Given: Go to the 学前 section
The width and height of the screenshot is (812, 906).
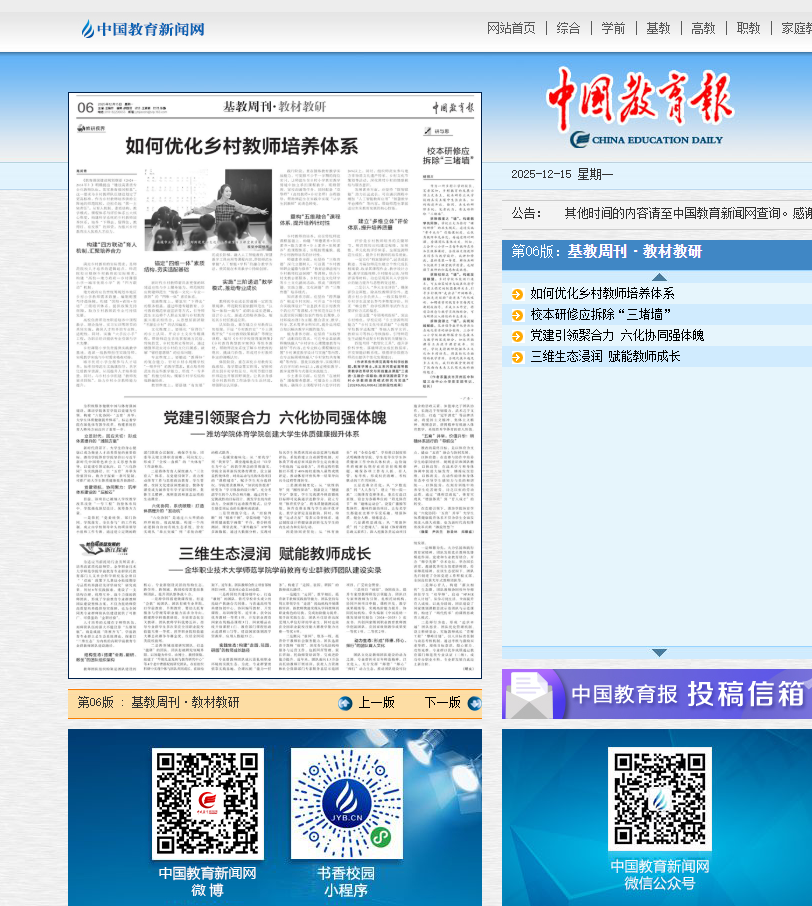Looking at the screenshot, I should (613, 28).
